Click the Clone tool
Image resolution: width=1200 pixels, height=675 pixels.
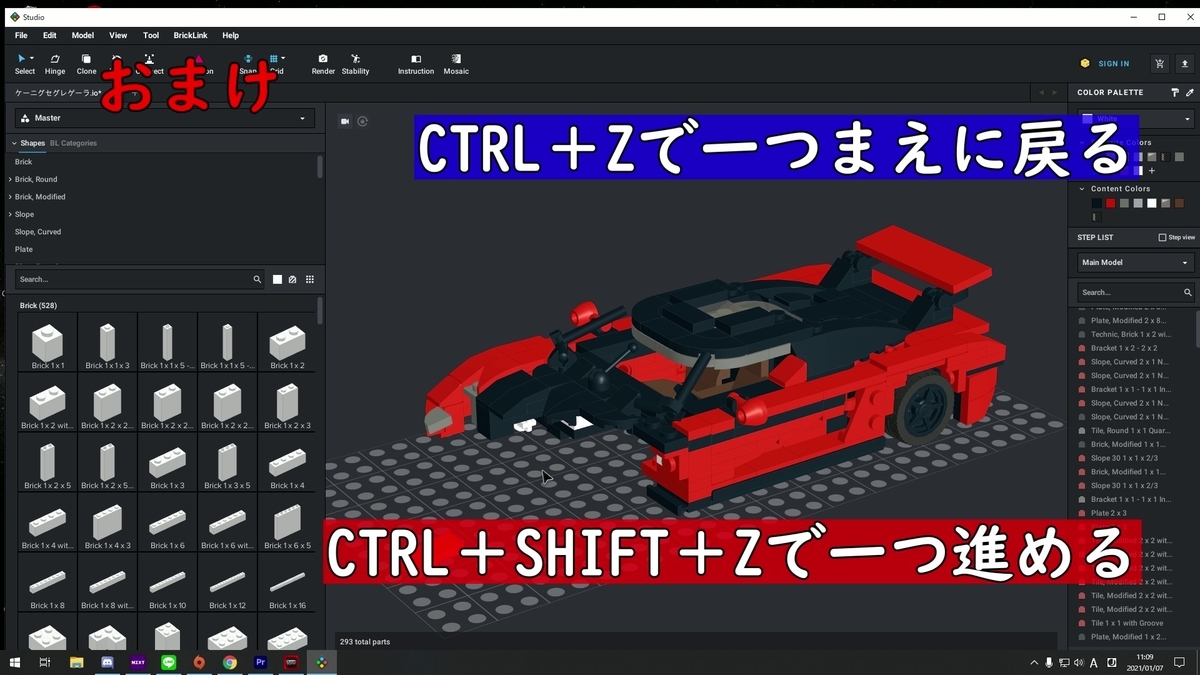[87, 64]
